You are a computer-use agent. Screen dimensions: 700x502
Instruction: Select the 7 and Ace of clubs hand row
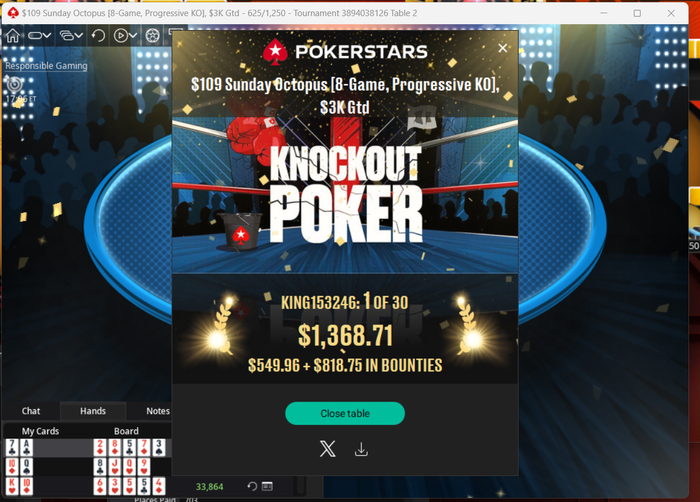pos(88,448)
